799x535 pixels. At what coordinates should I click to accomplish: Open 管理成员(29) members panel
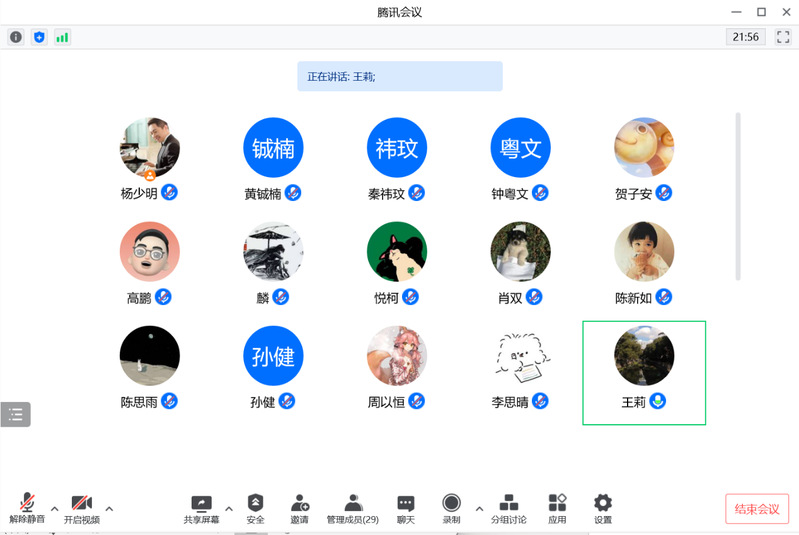tap(352, 504)
